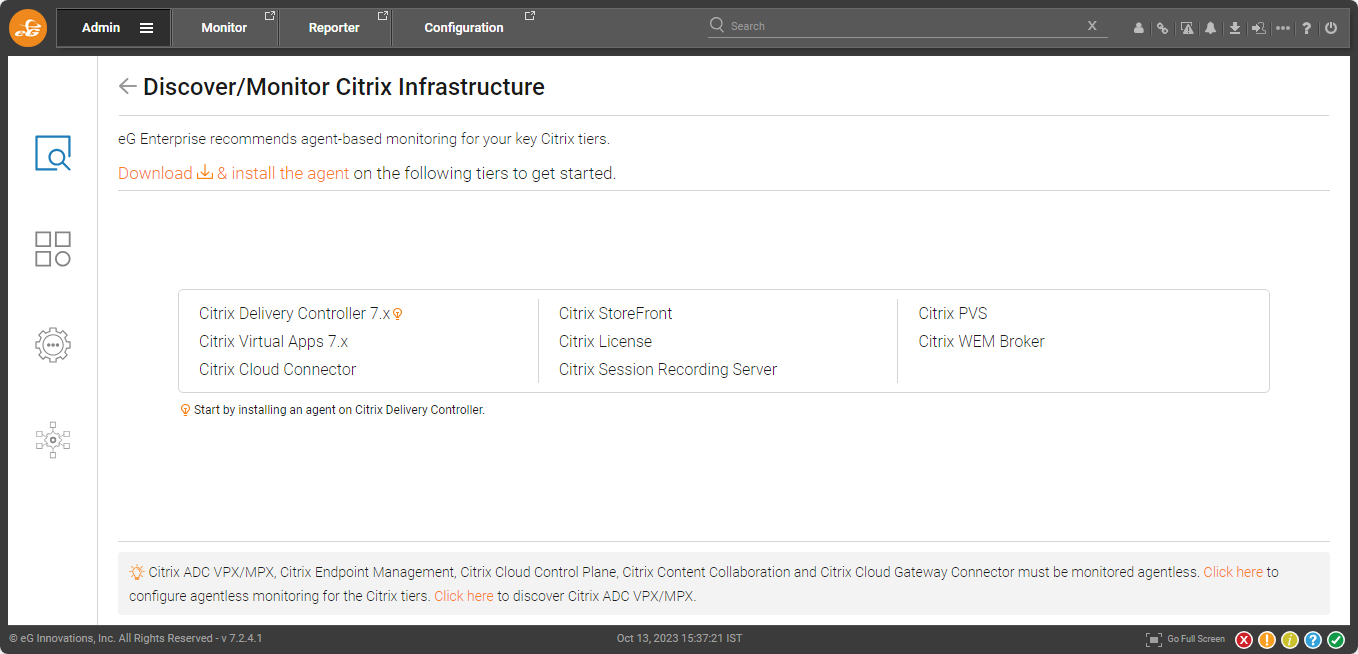
Task: Click the green checkmark status icon
Action: click(x=1336, y=640)
